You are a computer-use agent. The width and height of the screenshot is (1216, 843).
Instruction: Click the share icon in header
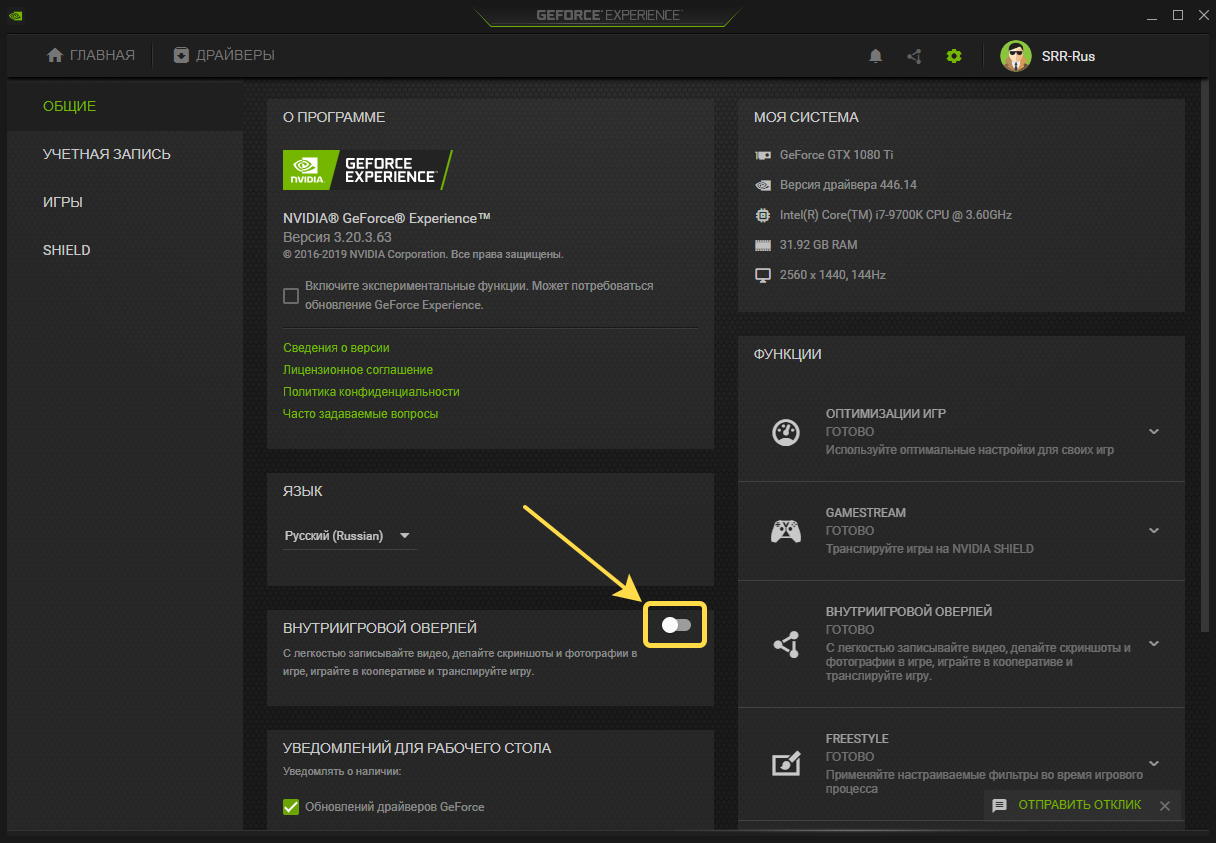click(x=914, y=56)
